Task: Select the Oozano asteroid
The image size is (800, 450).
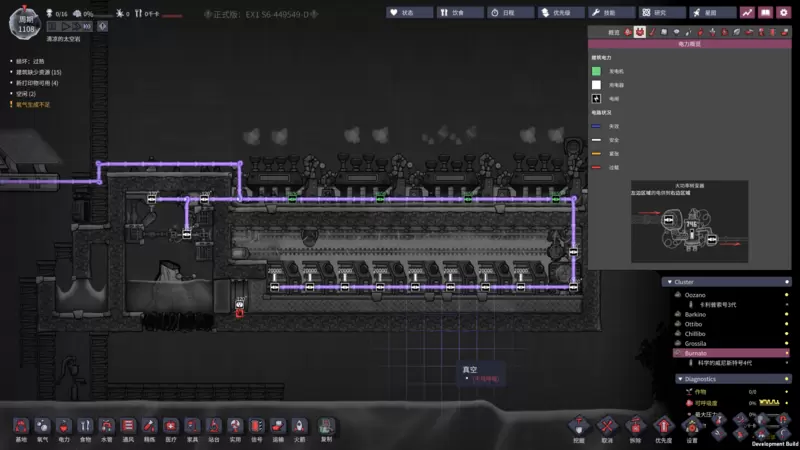Action: coord(732,295)
